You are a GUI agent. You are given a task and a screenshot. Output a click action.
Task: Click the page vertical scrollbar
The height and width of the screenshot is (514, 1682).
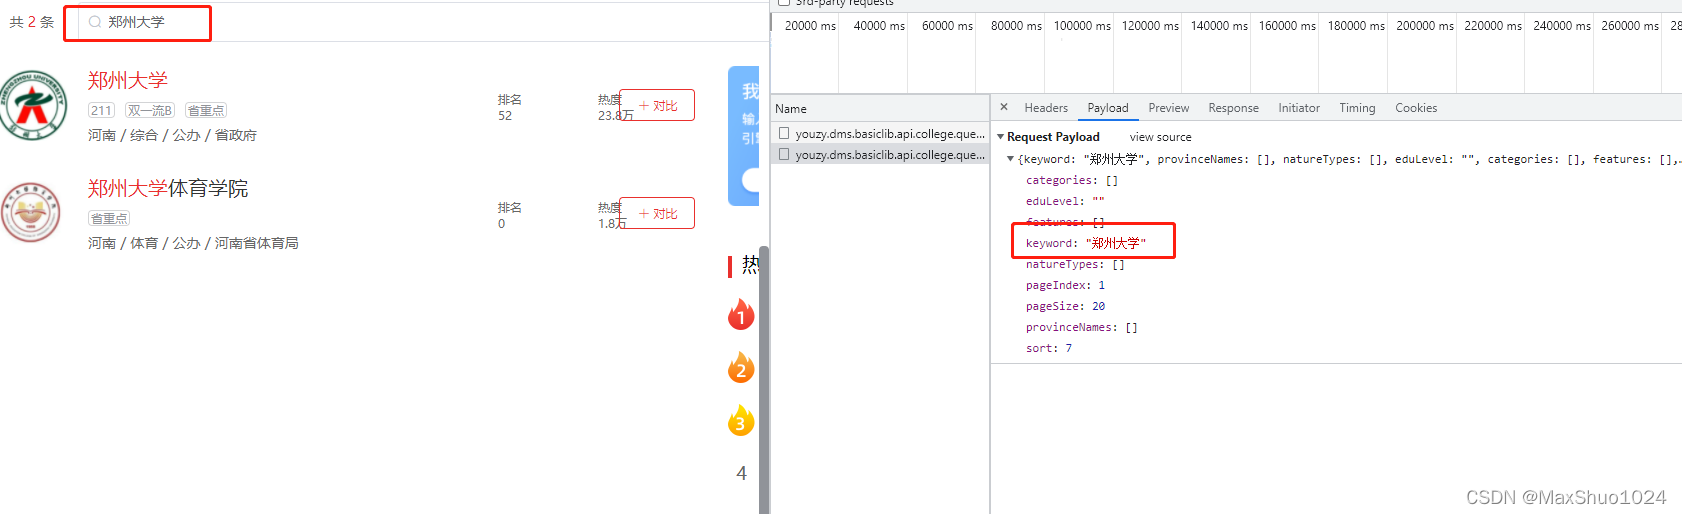764,380
